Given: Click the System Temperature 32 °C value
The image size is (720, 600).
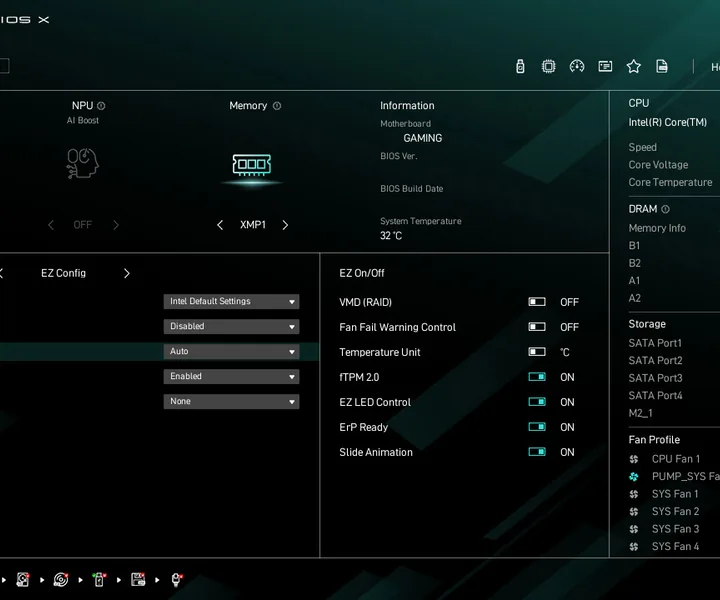Looking at the screenshot, I should tap(391, 236).
